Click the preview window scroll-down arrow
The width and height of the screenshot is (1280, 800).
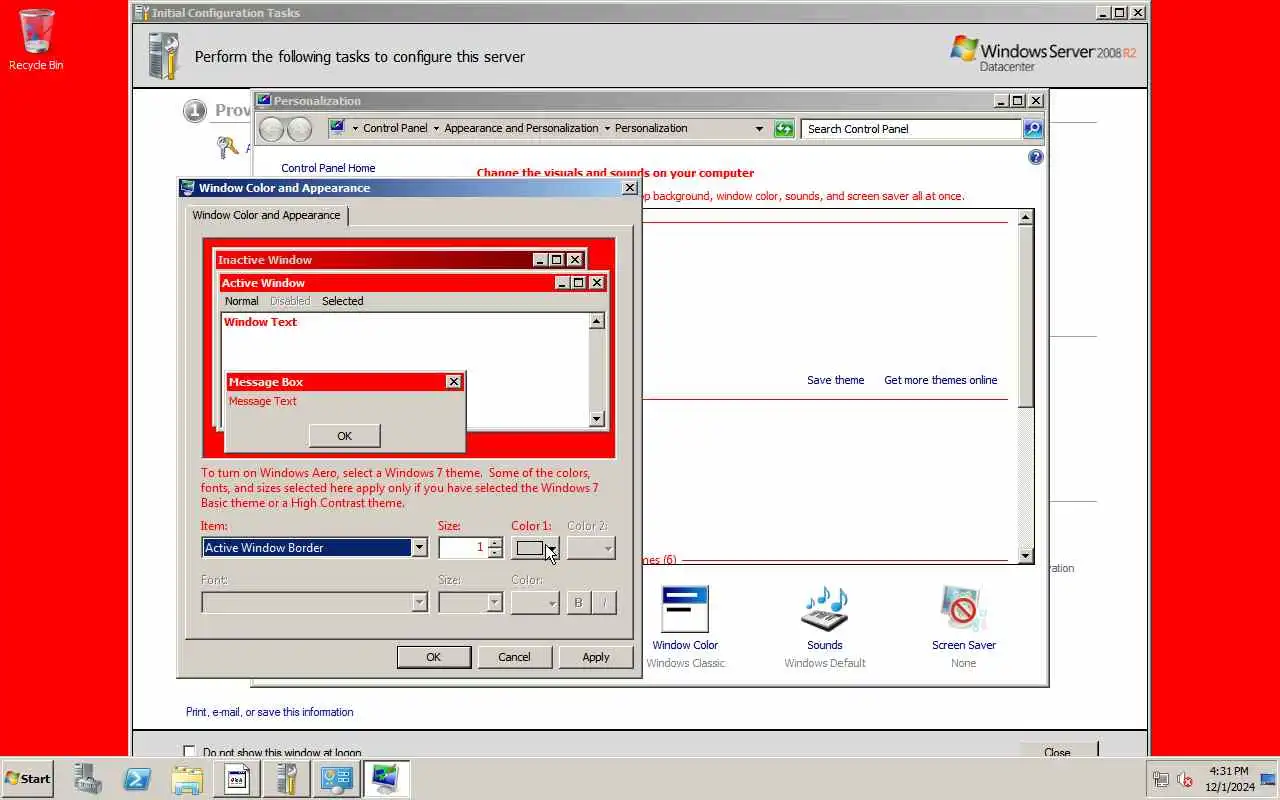597,420
